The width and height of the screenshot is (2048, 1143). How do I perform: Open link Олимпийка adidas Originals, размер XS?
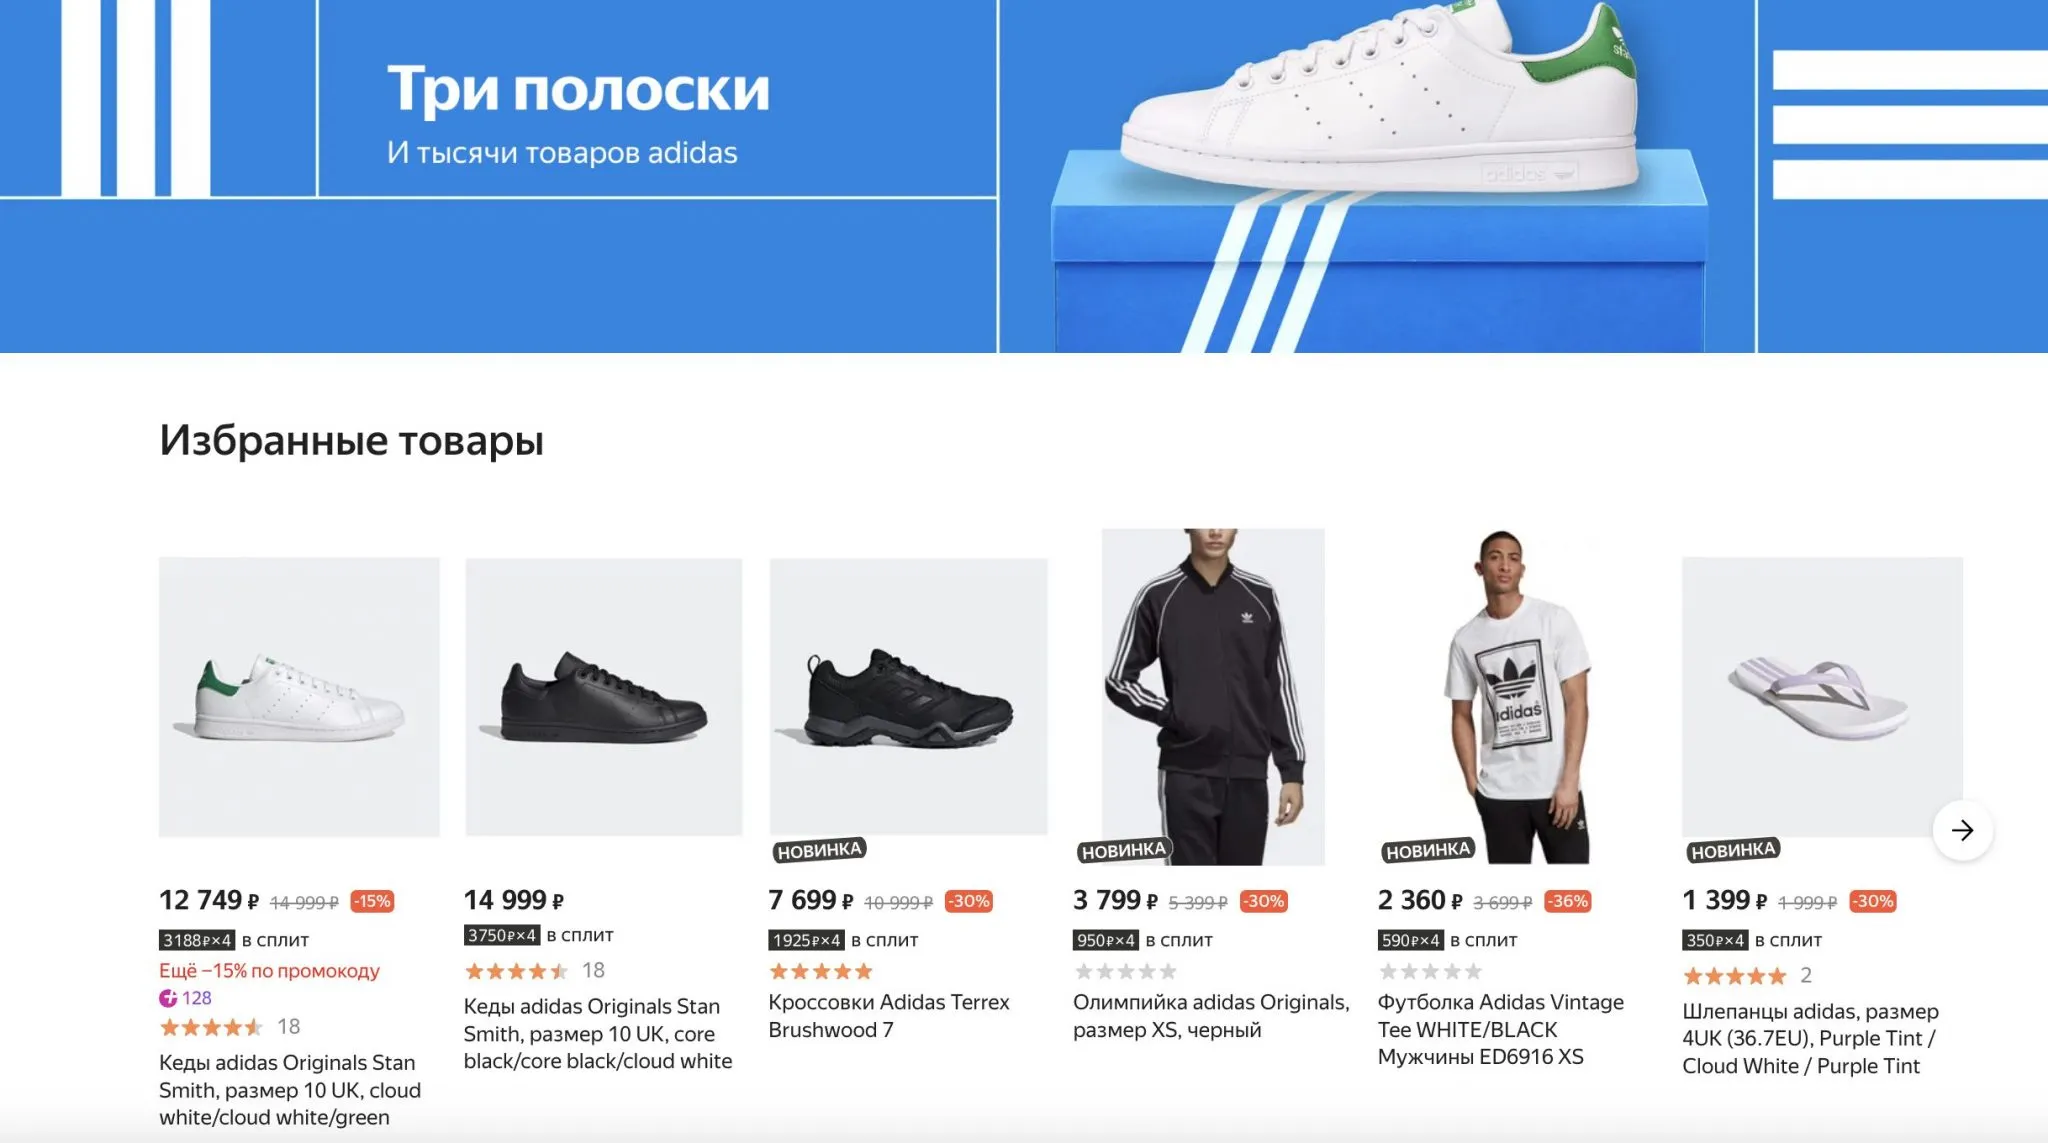coord(1211,1016)
